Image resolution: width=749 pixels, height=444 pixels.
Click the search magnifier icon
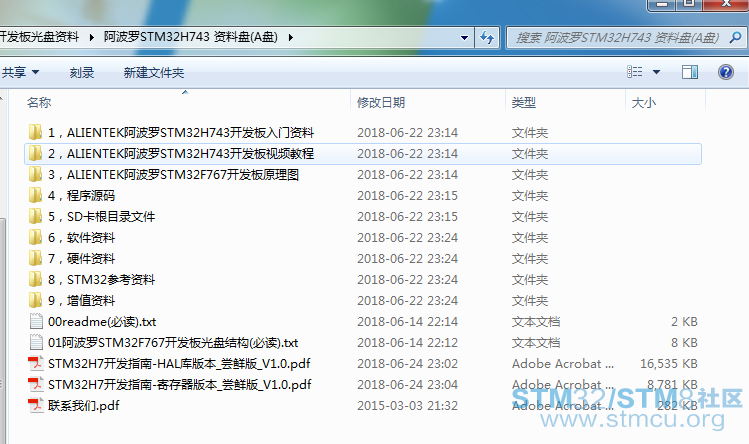pos(735,37)
